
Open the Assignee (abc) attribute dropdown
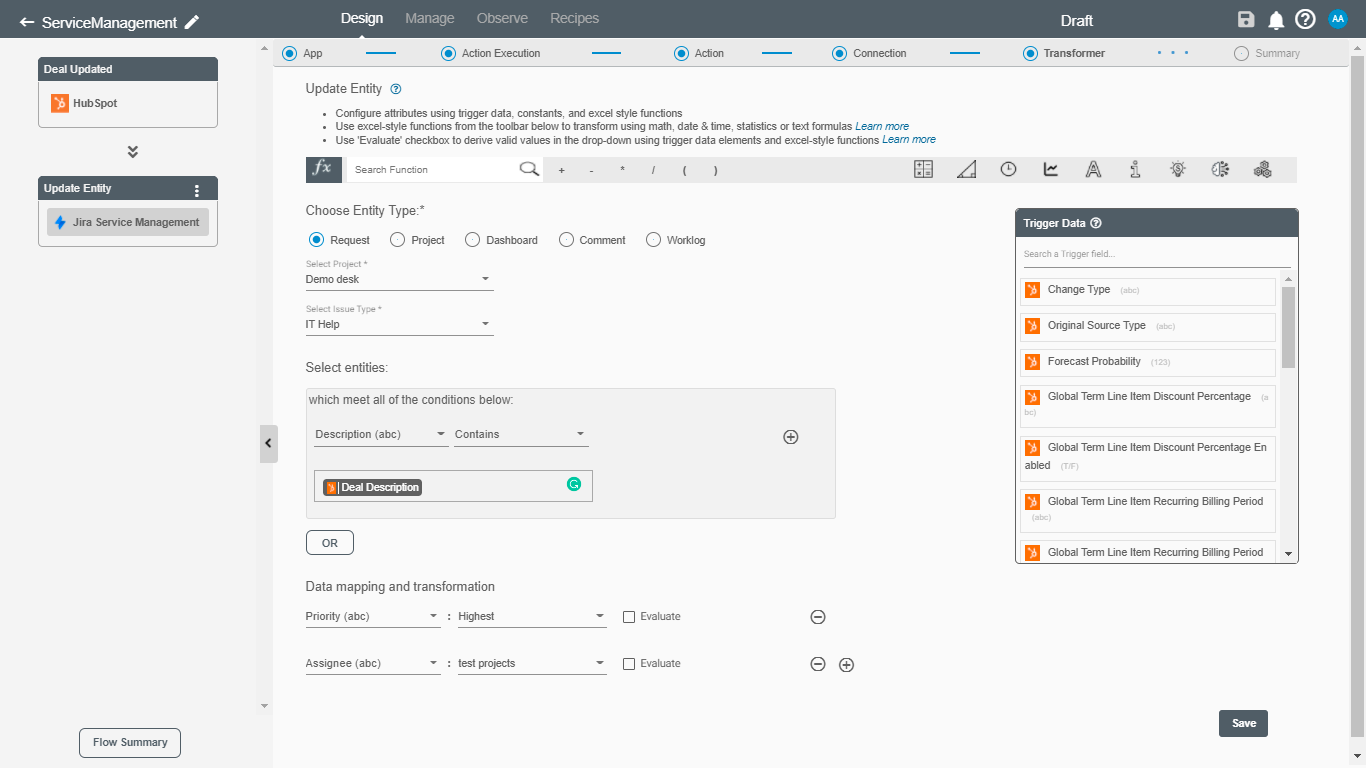pyautogui.click(x=373, y=664)
